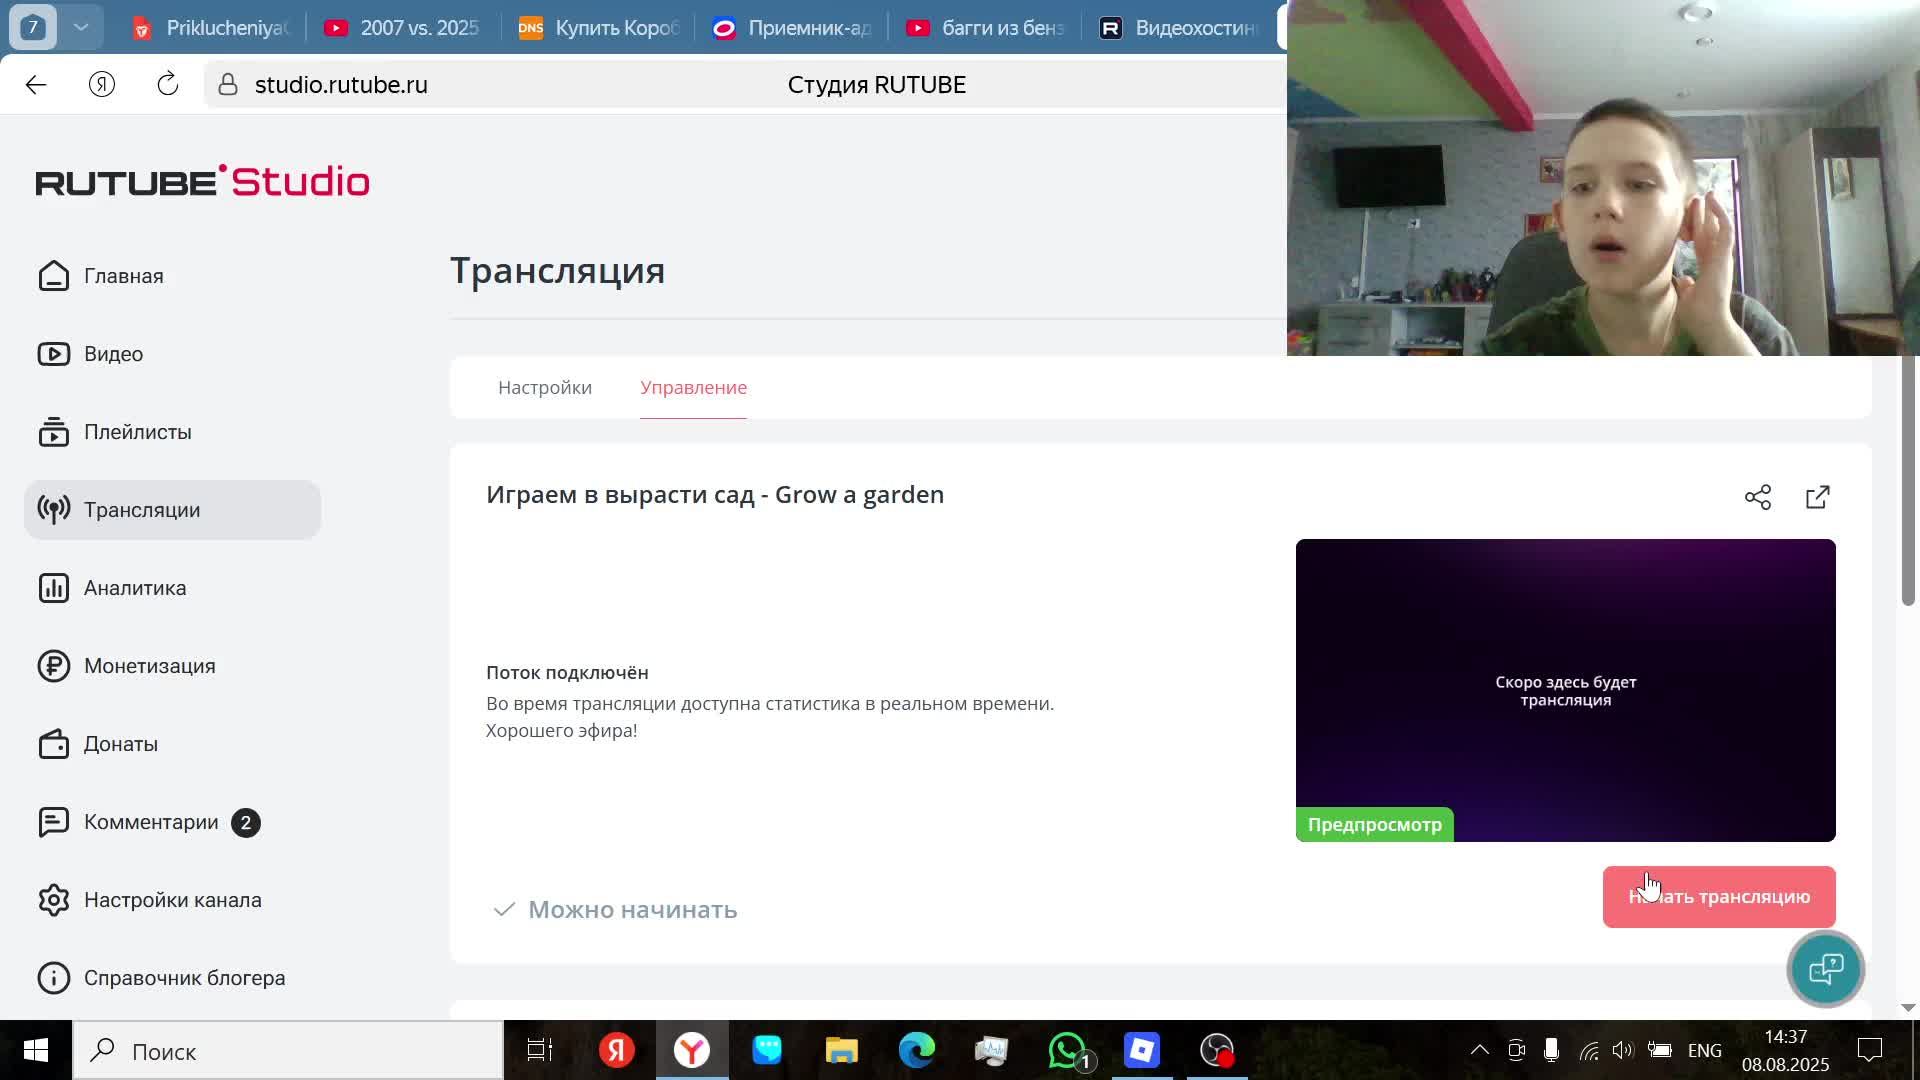1920x1080 pixels.
Task: Open the support chat widget icon
Action: [x=1825, y=968]
